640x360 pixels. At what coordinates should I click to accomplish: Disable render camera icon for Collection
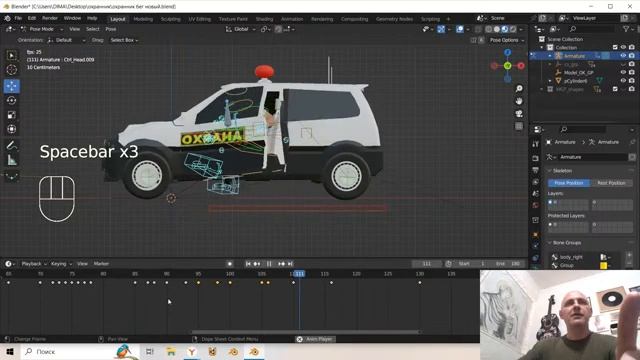pos(631,47)
